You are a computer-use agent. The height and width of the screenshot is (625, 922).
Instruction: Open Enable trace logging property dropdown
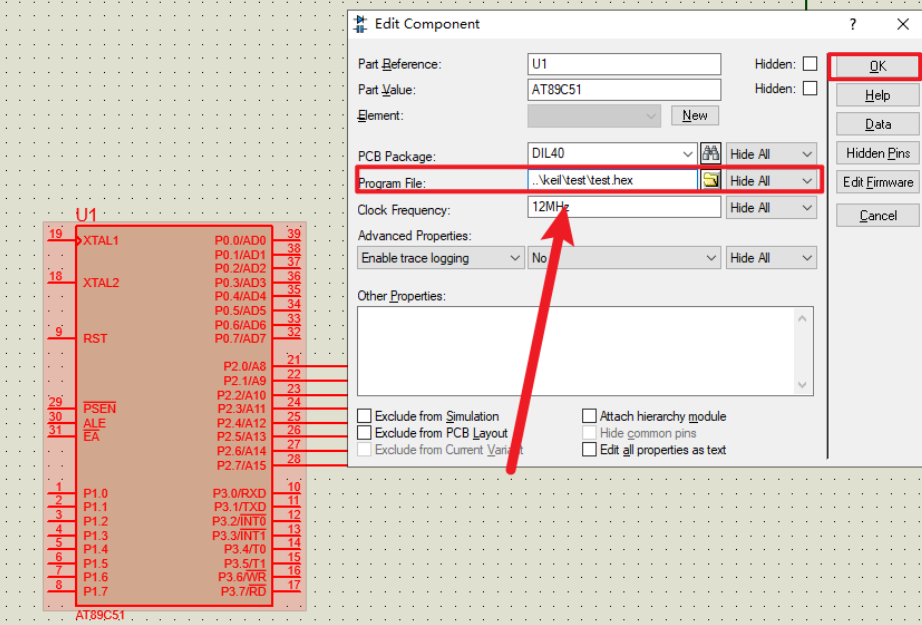440,258
